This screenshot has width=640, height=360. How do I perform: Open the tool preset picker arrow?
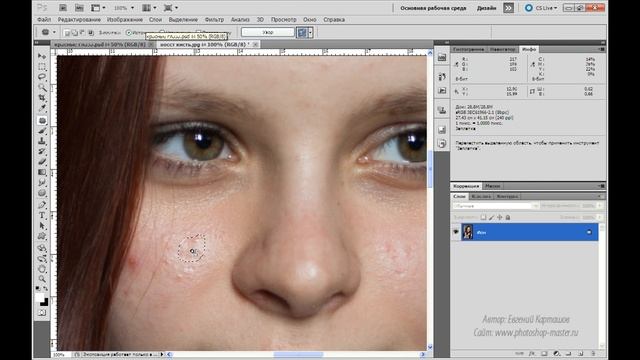click(54, 32)
